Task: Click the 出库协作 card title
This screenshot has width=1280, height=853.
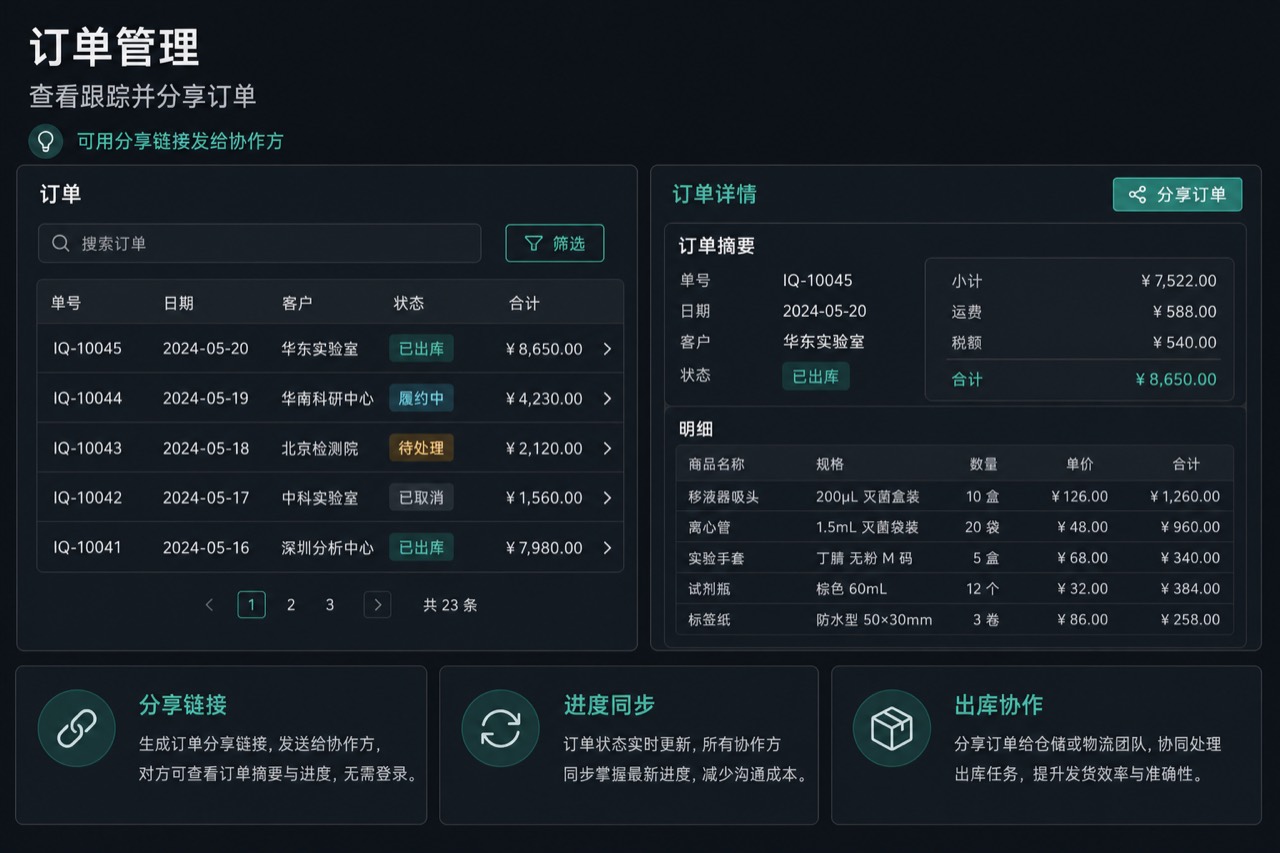Action: pos(999,705)
